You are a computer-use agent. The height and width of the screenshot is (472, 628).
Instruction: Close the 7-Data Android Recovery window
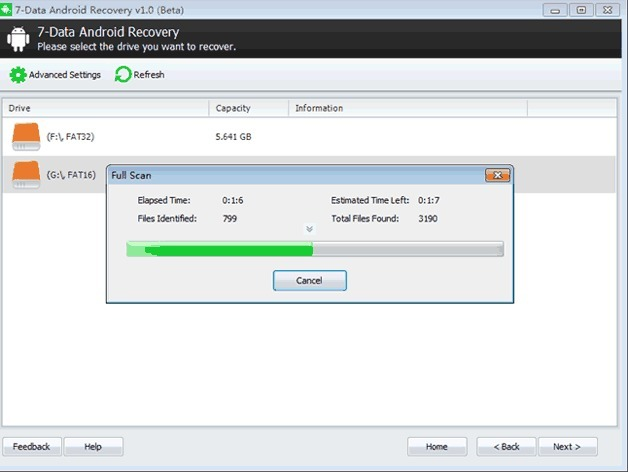(x=608, y=10)
